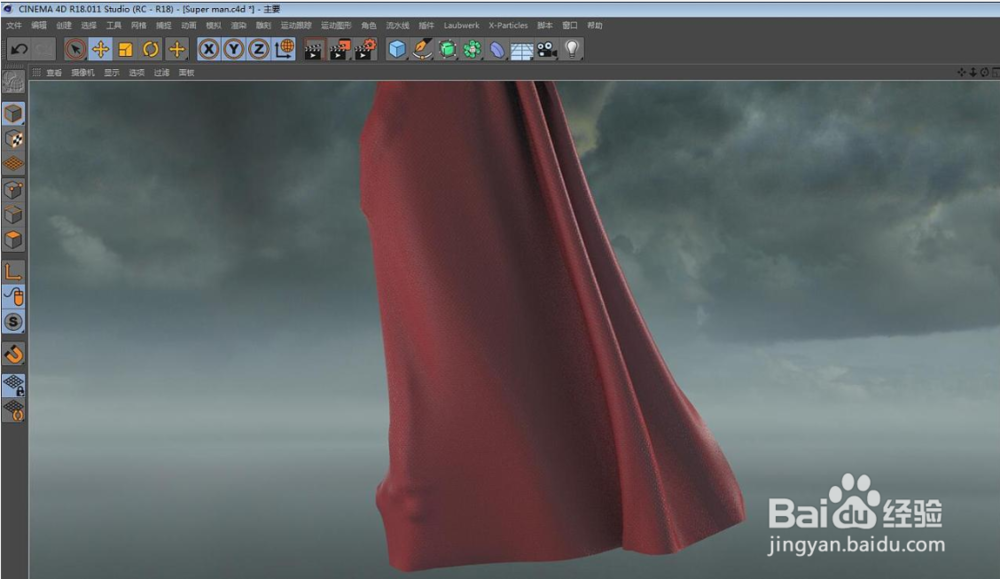Toggle Tweak mode mouse icon

point(13,297)
